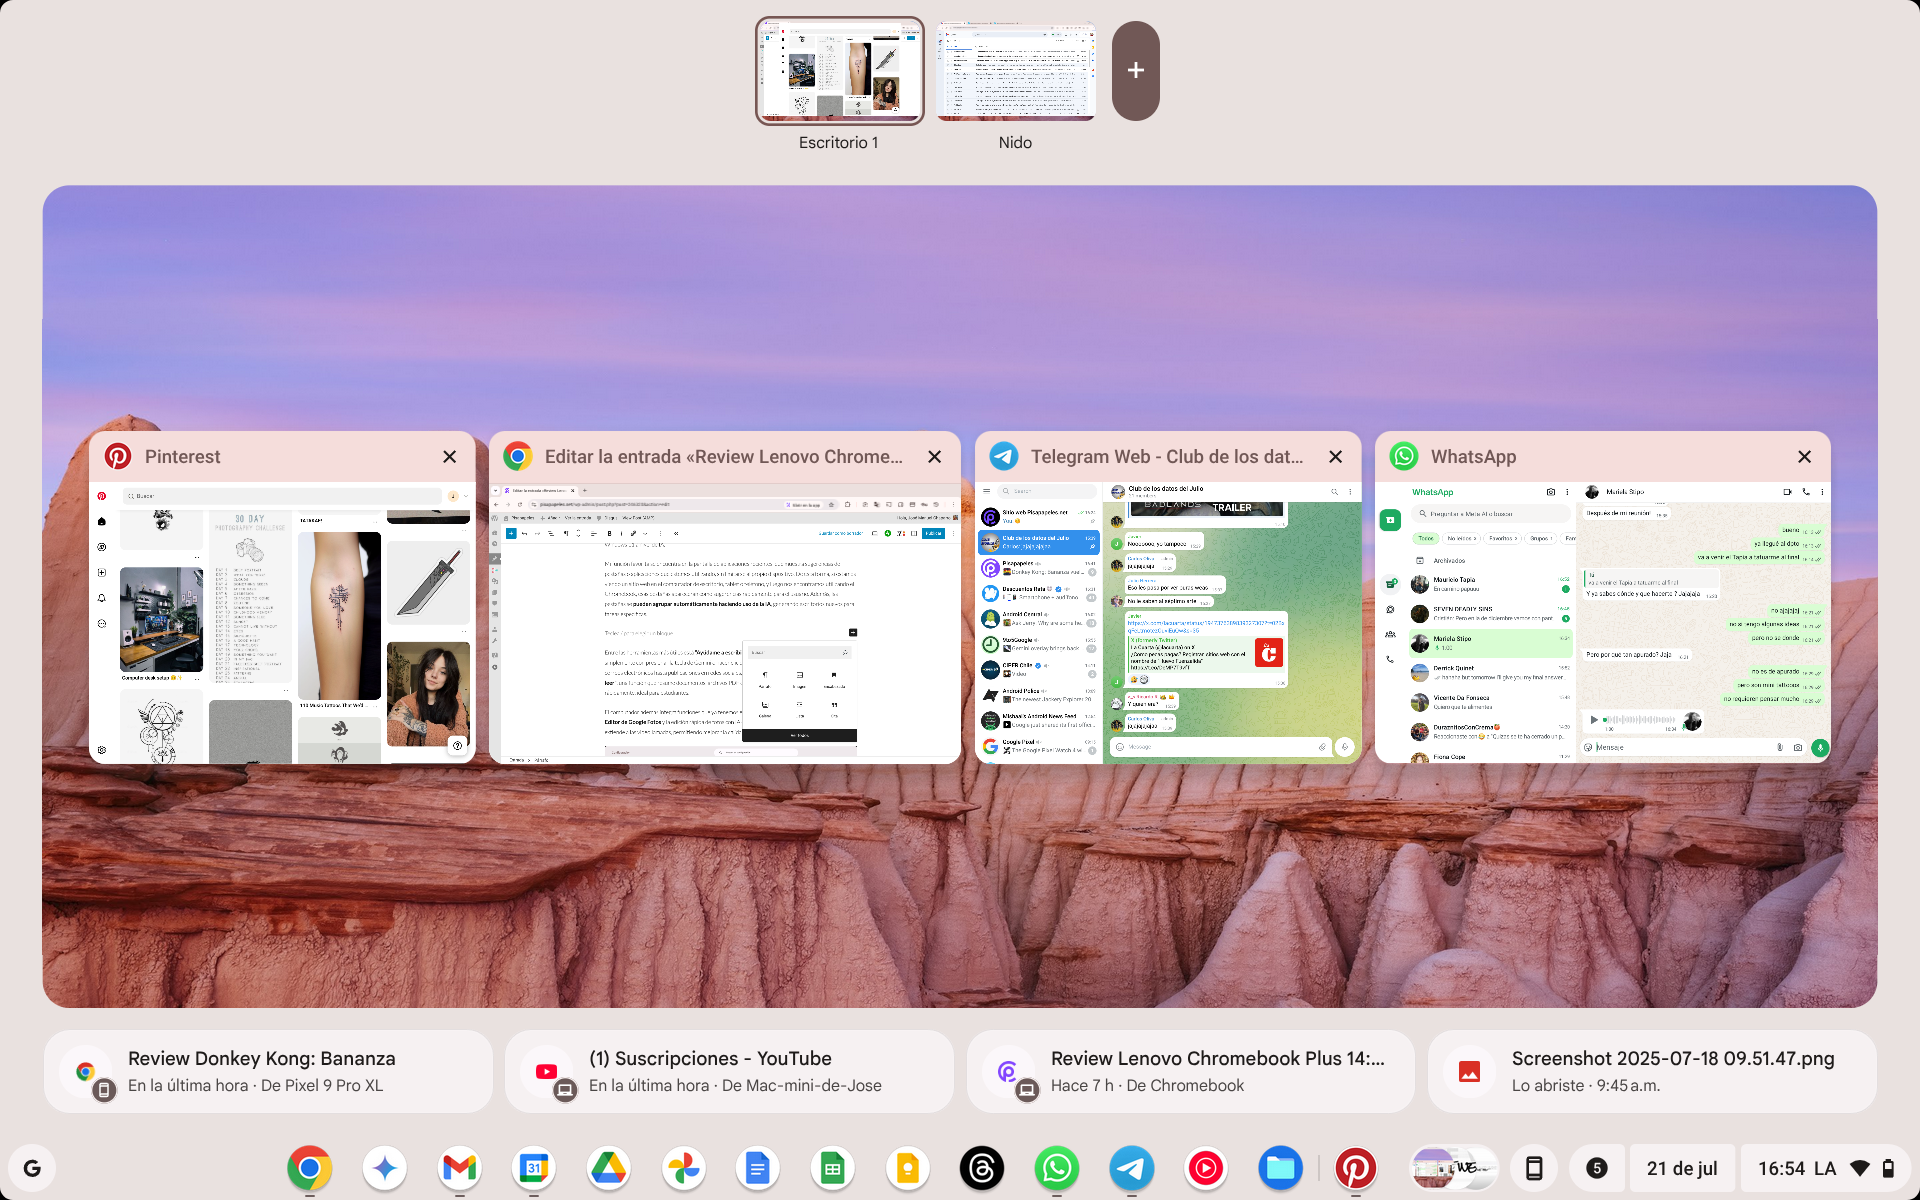
Task: Open Google Calendar shelf icon
Action: point(534,1168)
